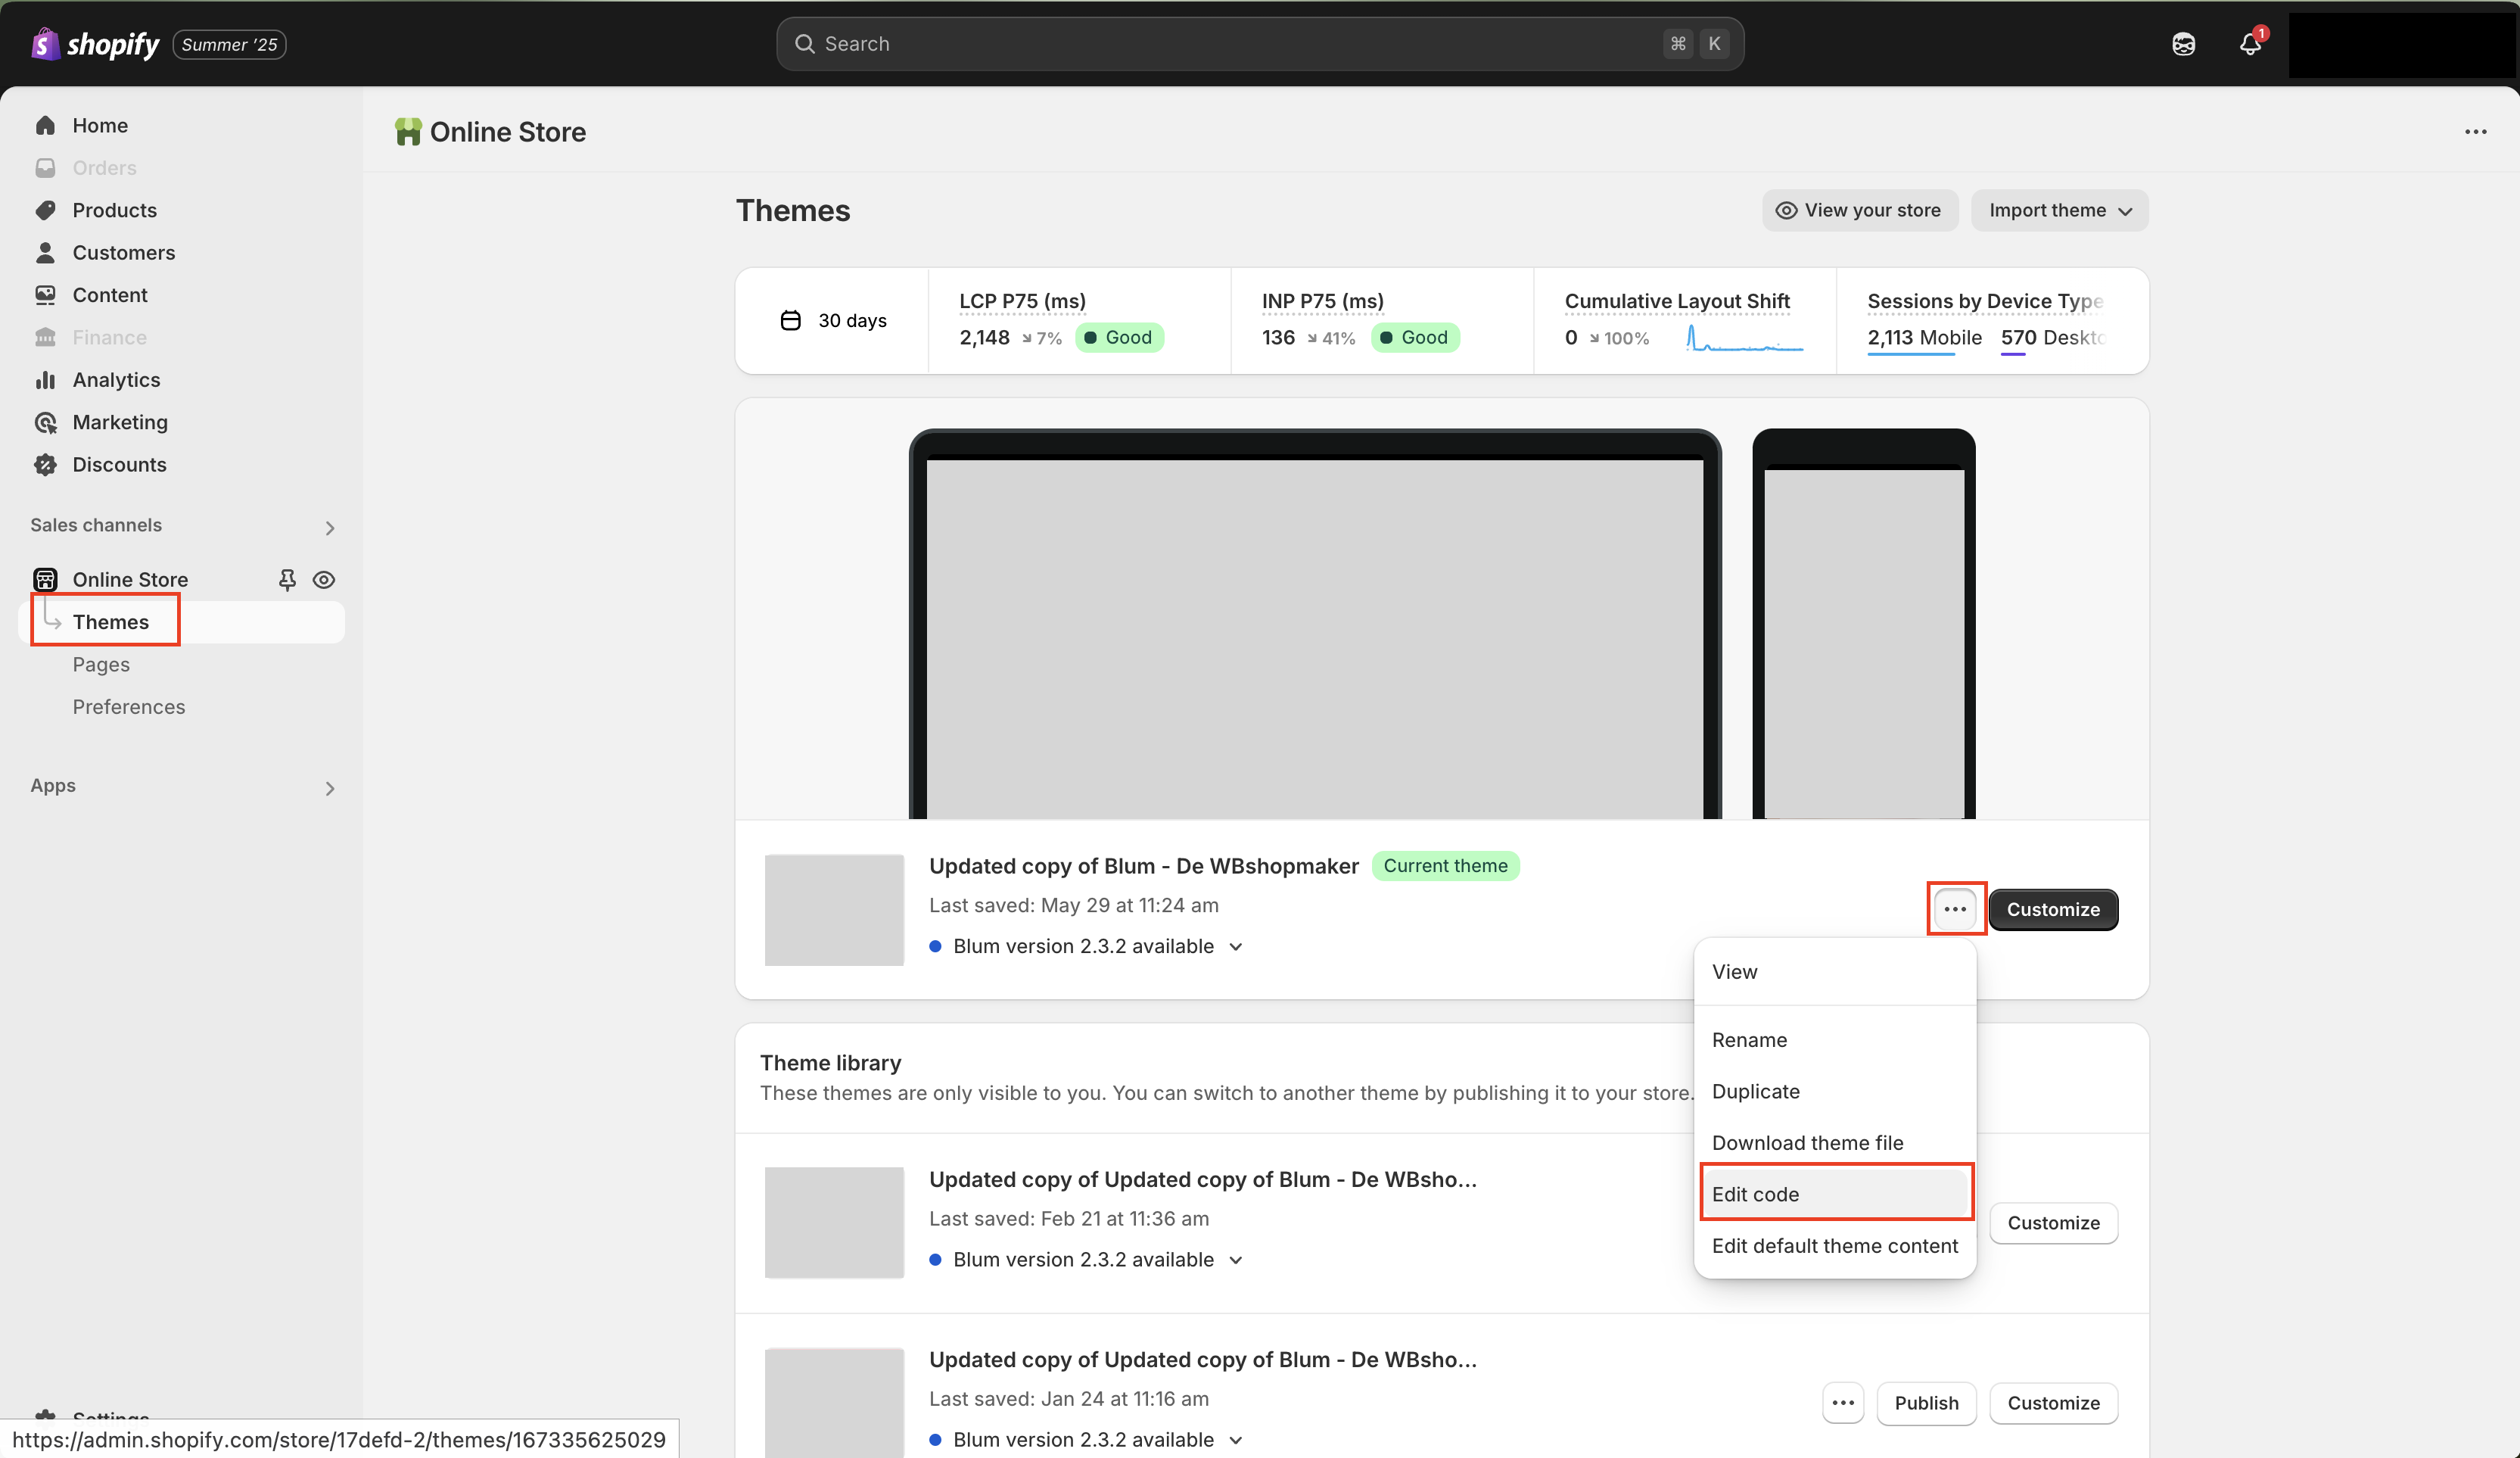This screenshot has height=1458, width=2520.
Task: Customize the Feb 21 library theme
Action: click(2053, 1222)
